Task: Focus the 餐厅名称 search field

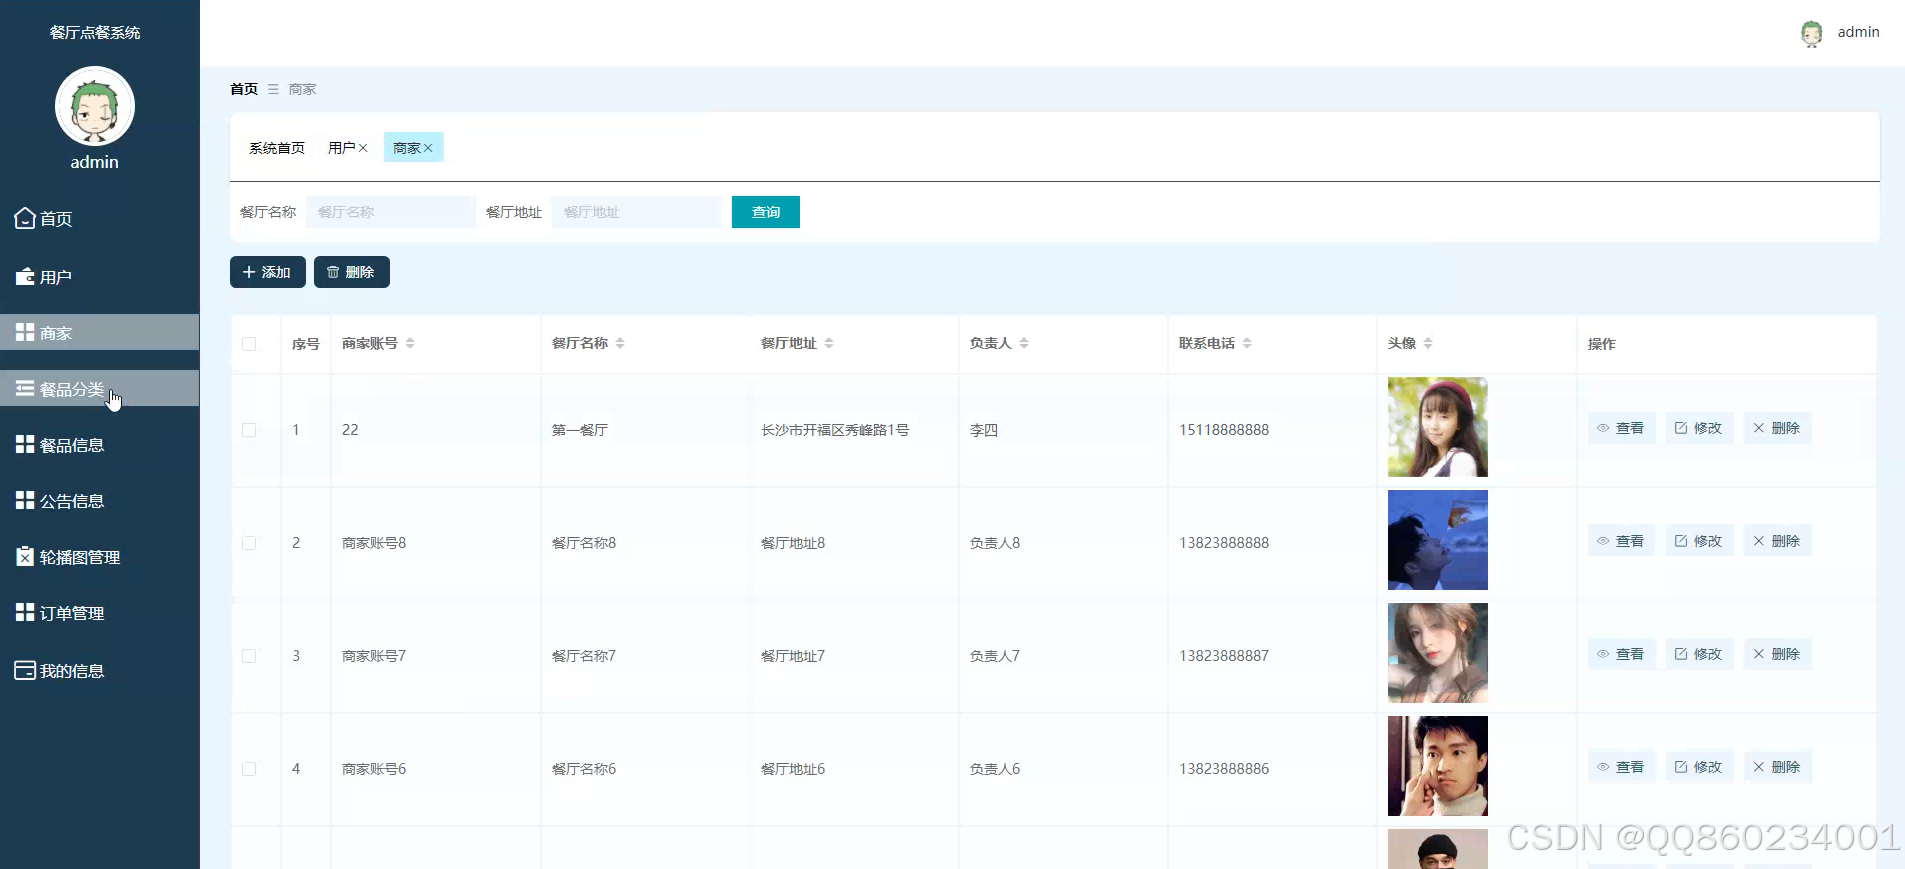Action: [391, 212]
